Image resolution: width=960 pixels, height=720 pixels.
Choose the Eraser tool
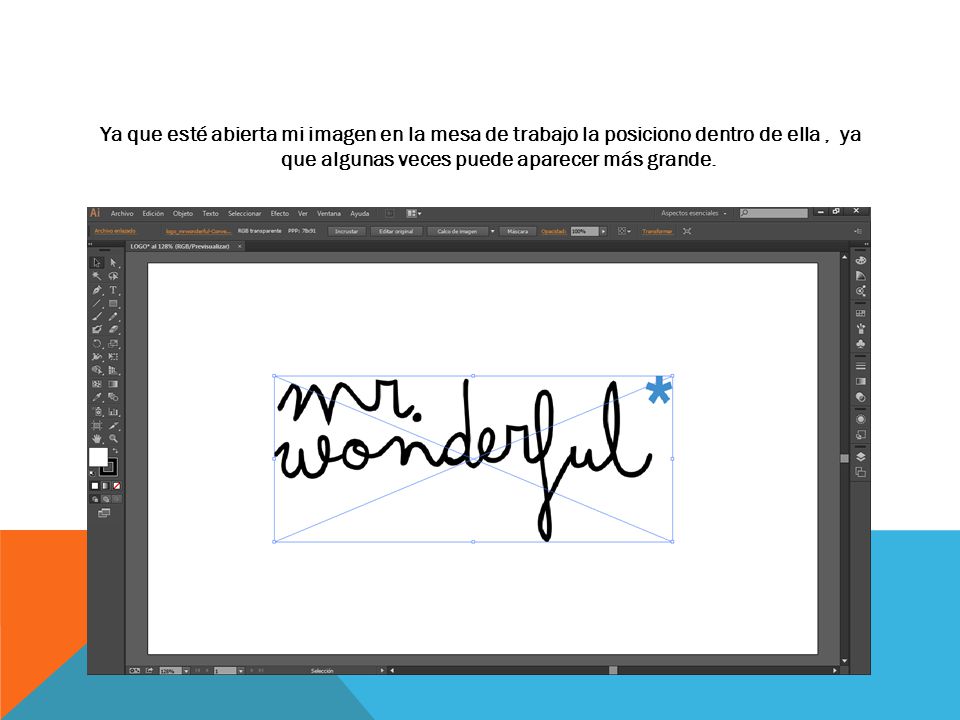tap(113, 329)
